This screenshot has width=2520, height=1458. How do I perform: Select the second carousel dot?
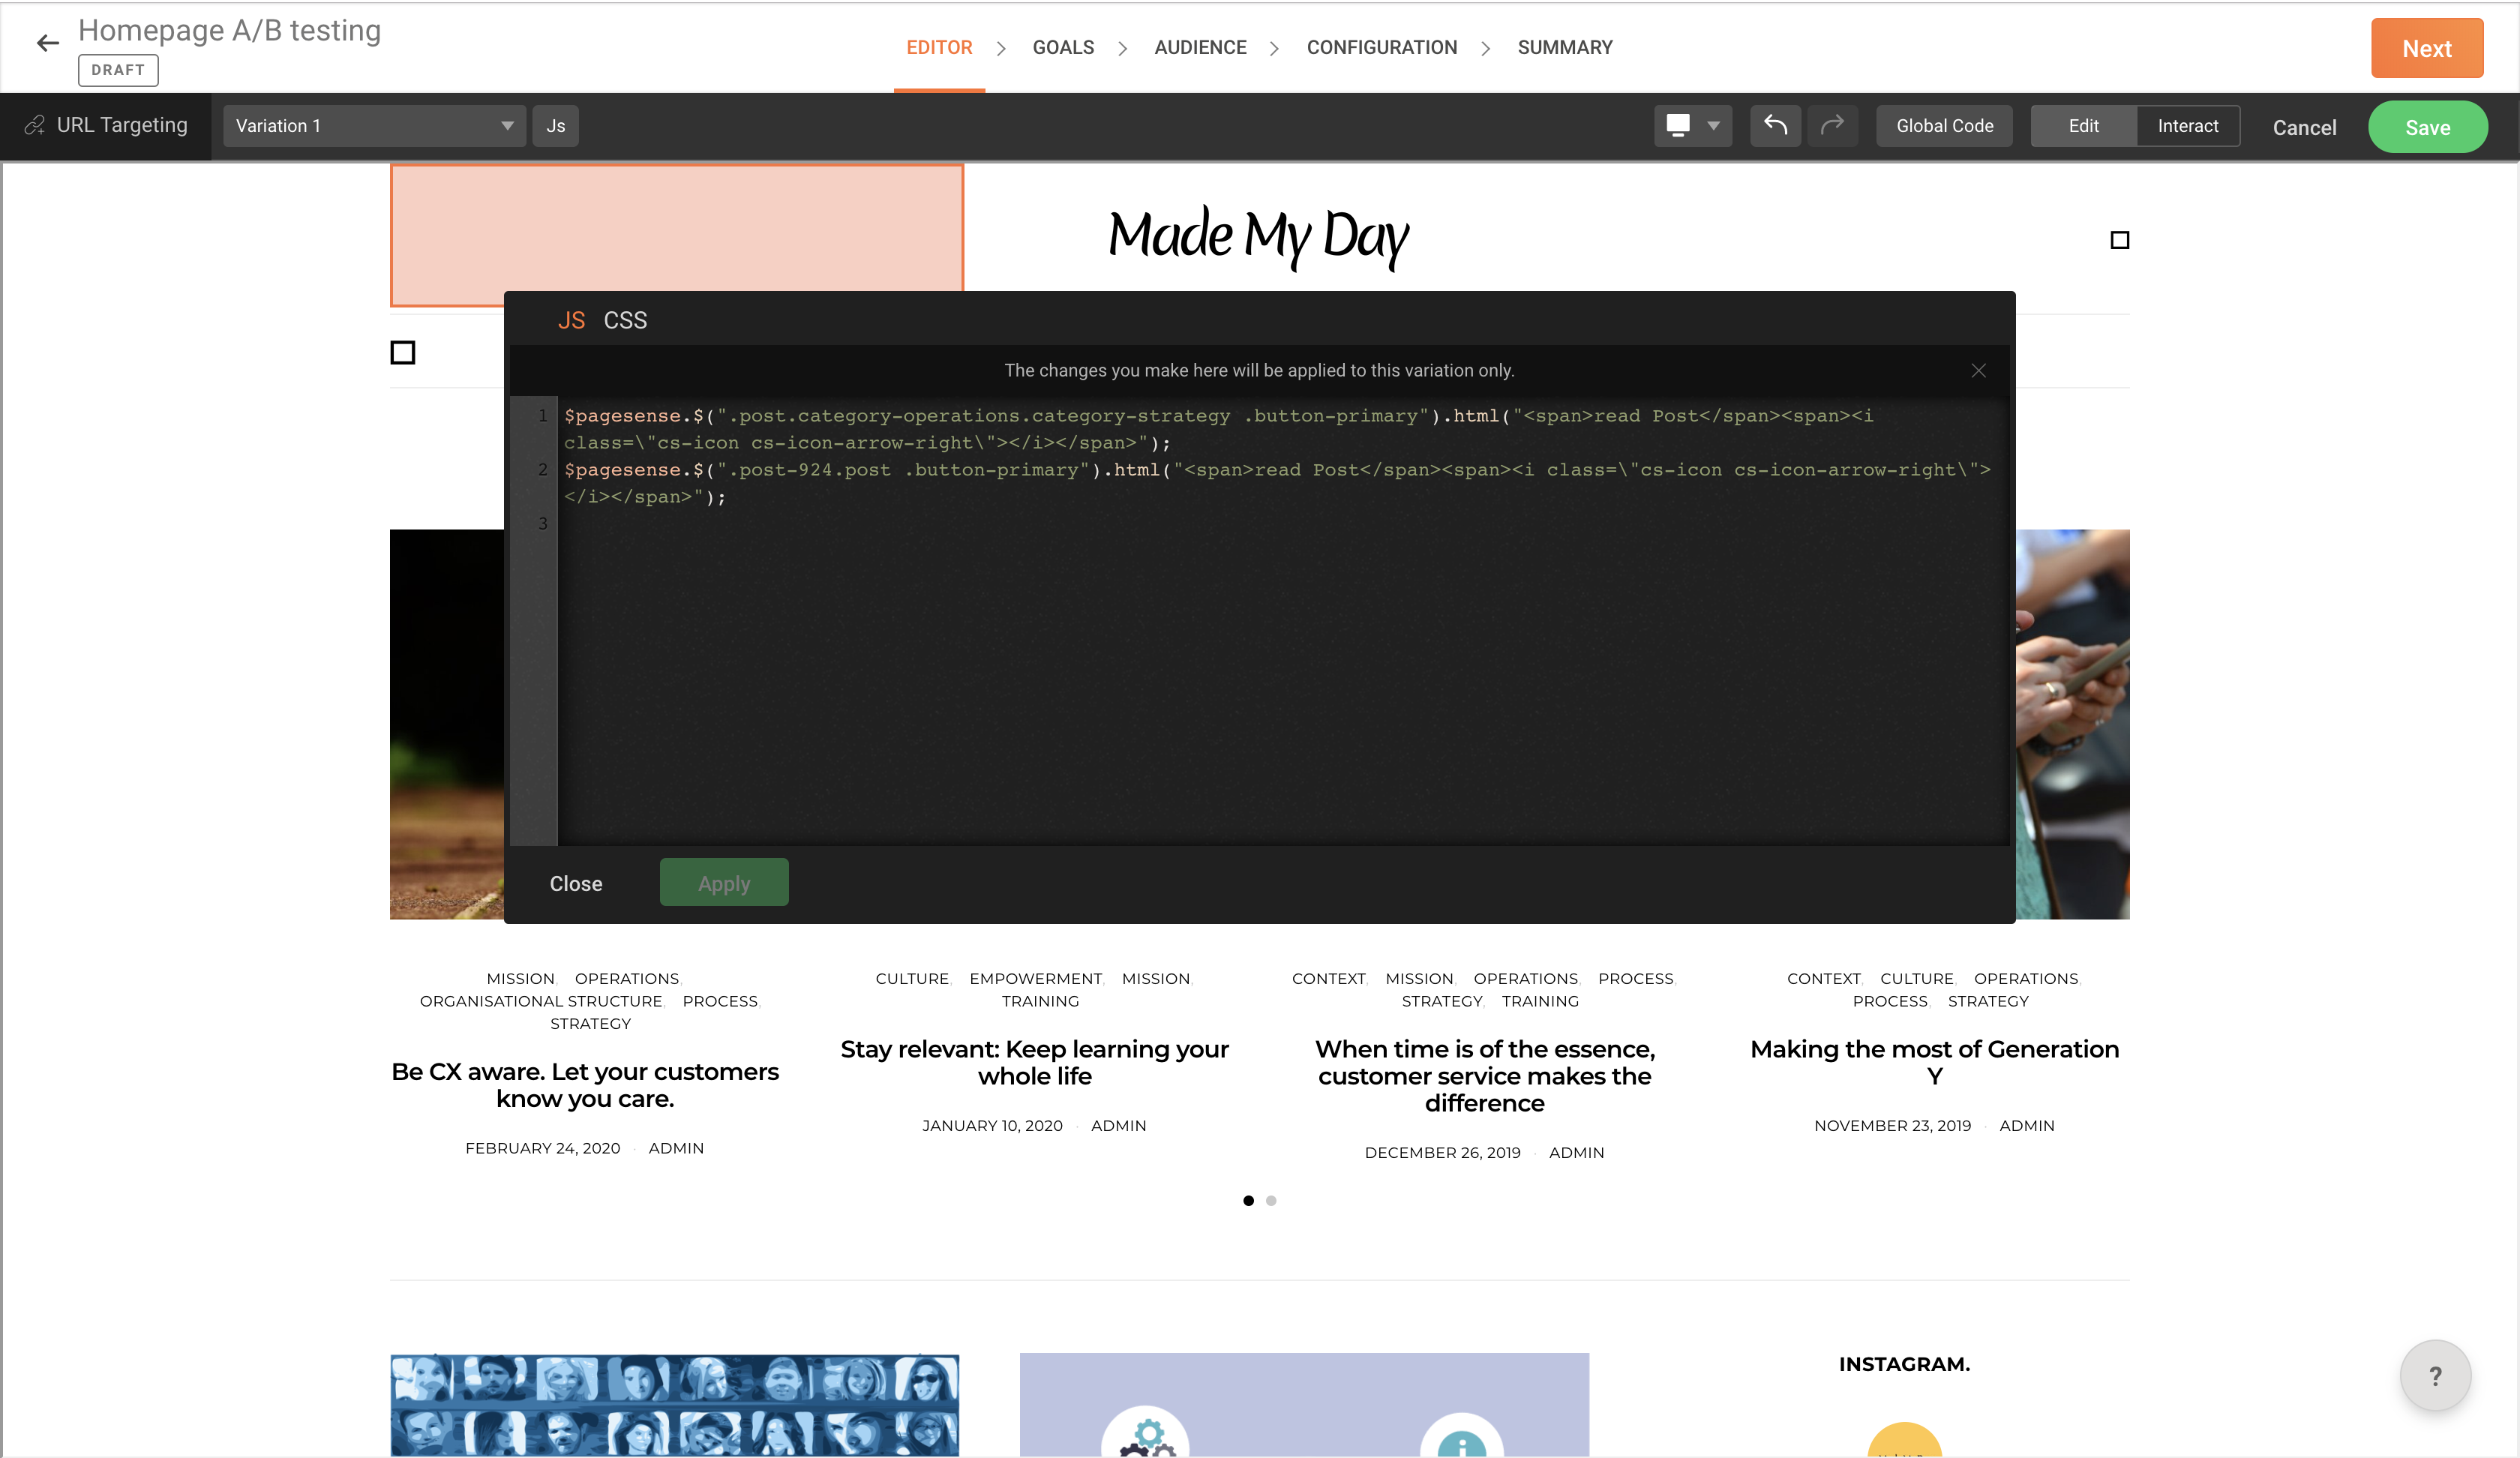1271,1201
